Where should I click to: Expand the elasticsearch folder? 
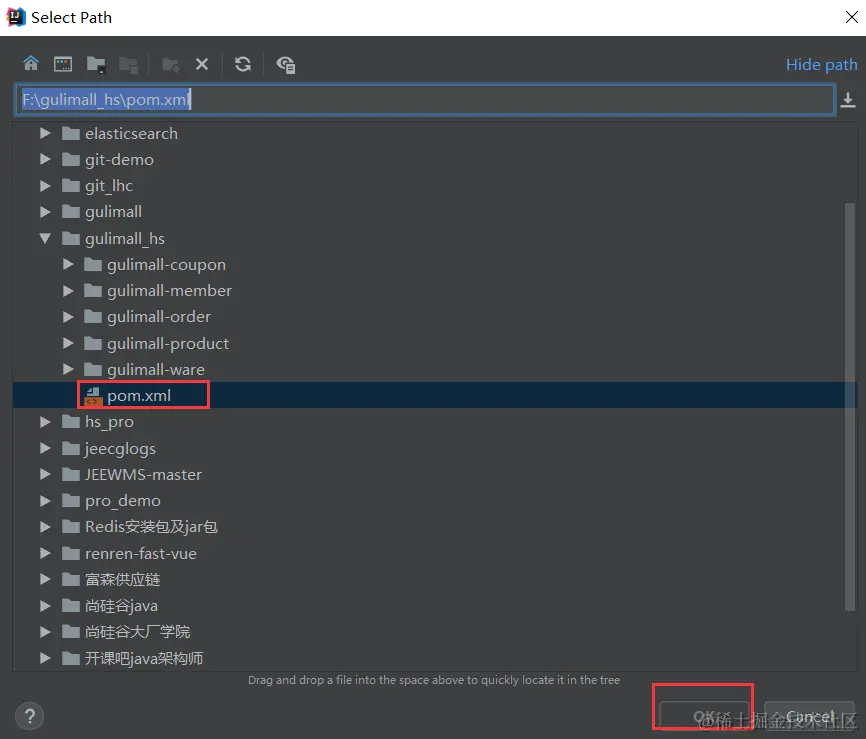[x=45, y=133]
